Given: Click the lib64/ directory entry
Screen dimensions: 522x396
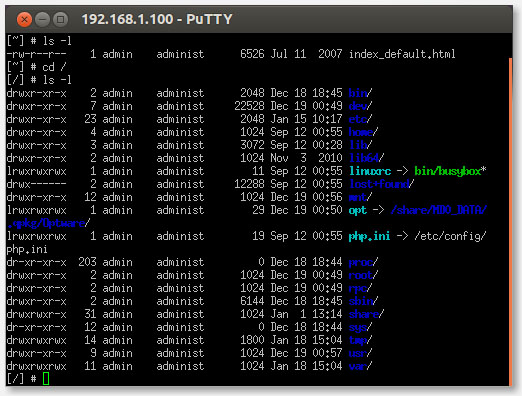Looking at the screenshot, I should [366, 158].
